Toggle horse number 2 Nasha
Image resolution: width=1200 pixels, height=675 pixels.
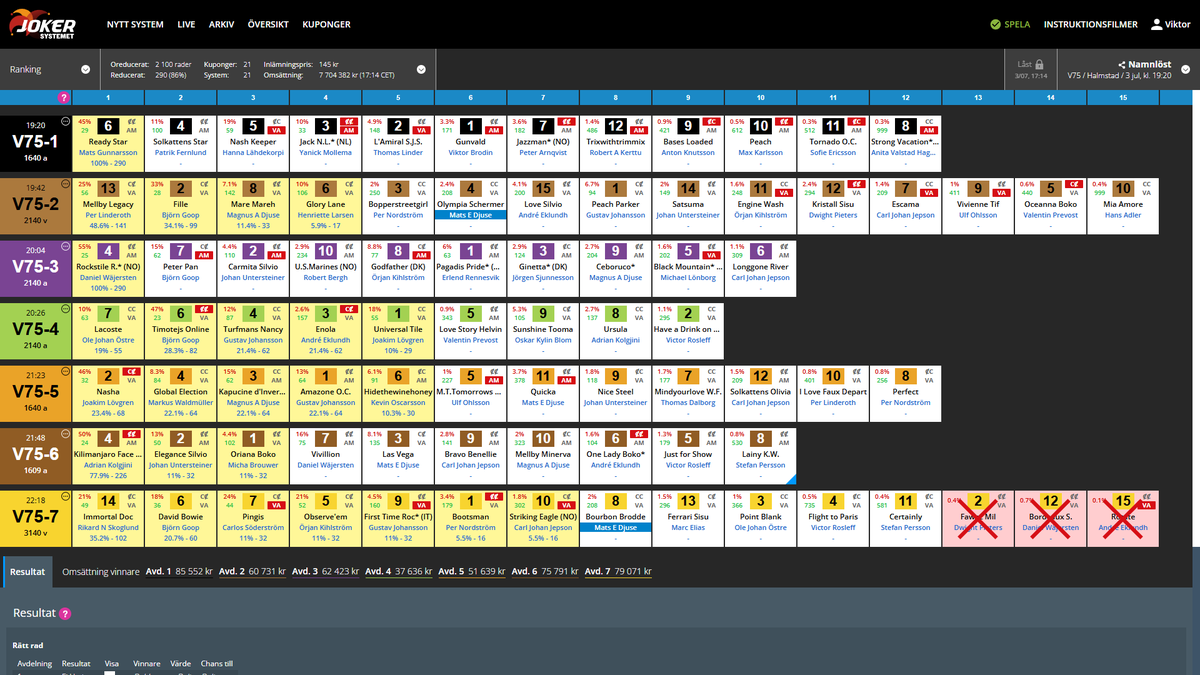click(x=109, y=375)
